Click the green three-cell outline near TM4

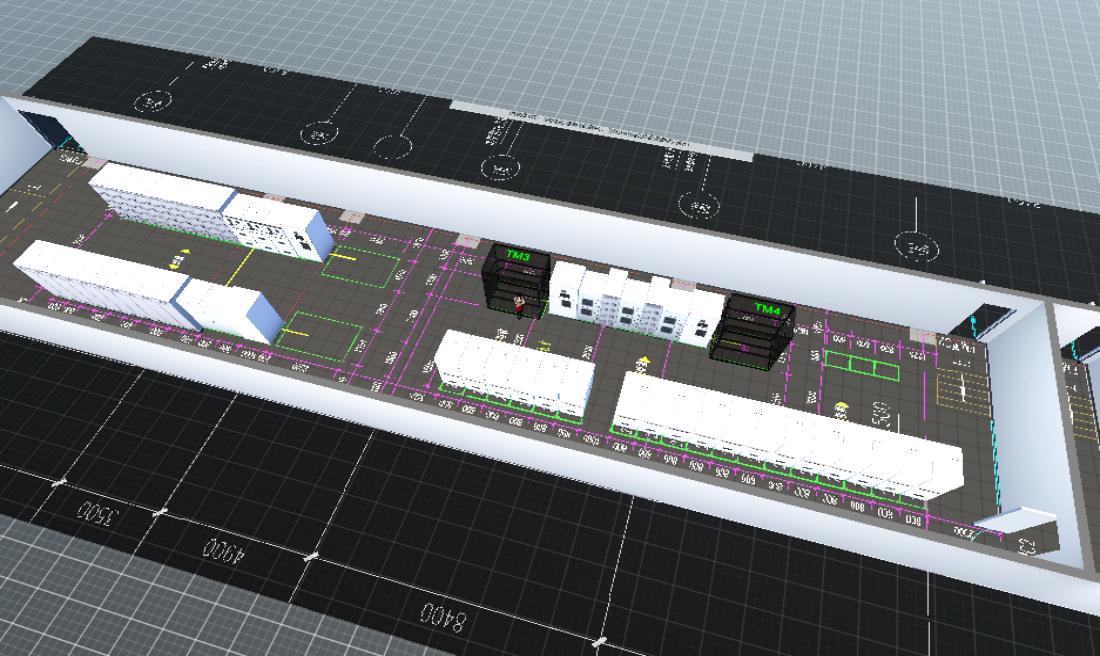[861, 367]
